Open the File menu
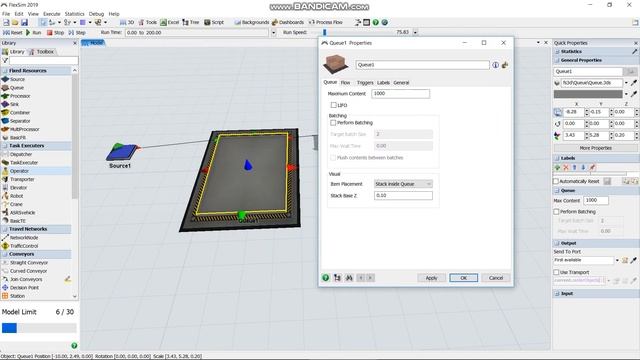The width and height of the screenshot is (640, 360). click(6, 14)
